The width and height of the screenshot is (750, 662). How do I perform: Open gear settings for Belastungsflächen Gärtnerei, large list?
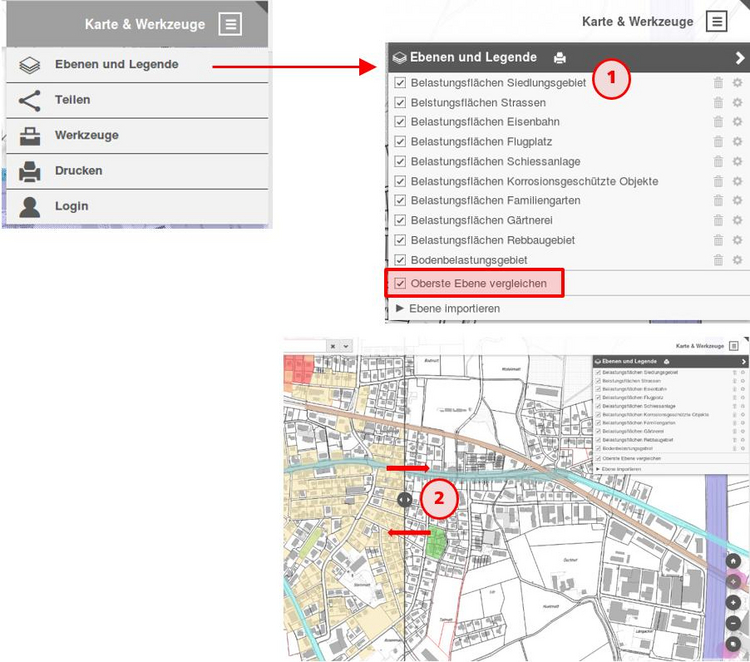pyautogui.click(x=737, y=220)
